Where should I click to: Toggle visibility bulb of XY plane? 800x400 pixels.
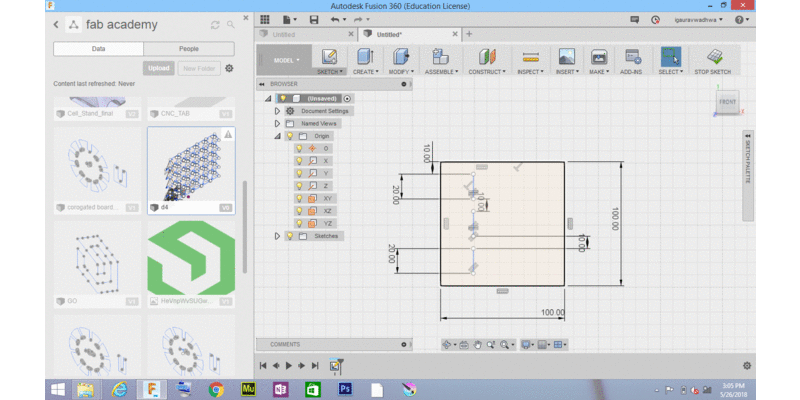(x=299, y=198)
